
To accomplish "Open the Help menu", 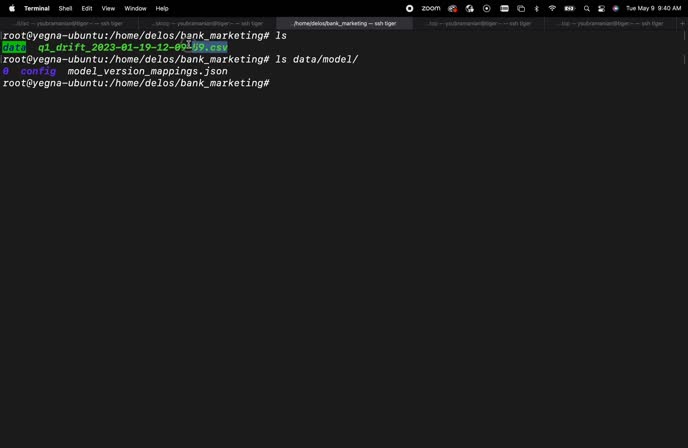I will [162, 8].
